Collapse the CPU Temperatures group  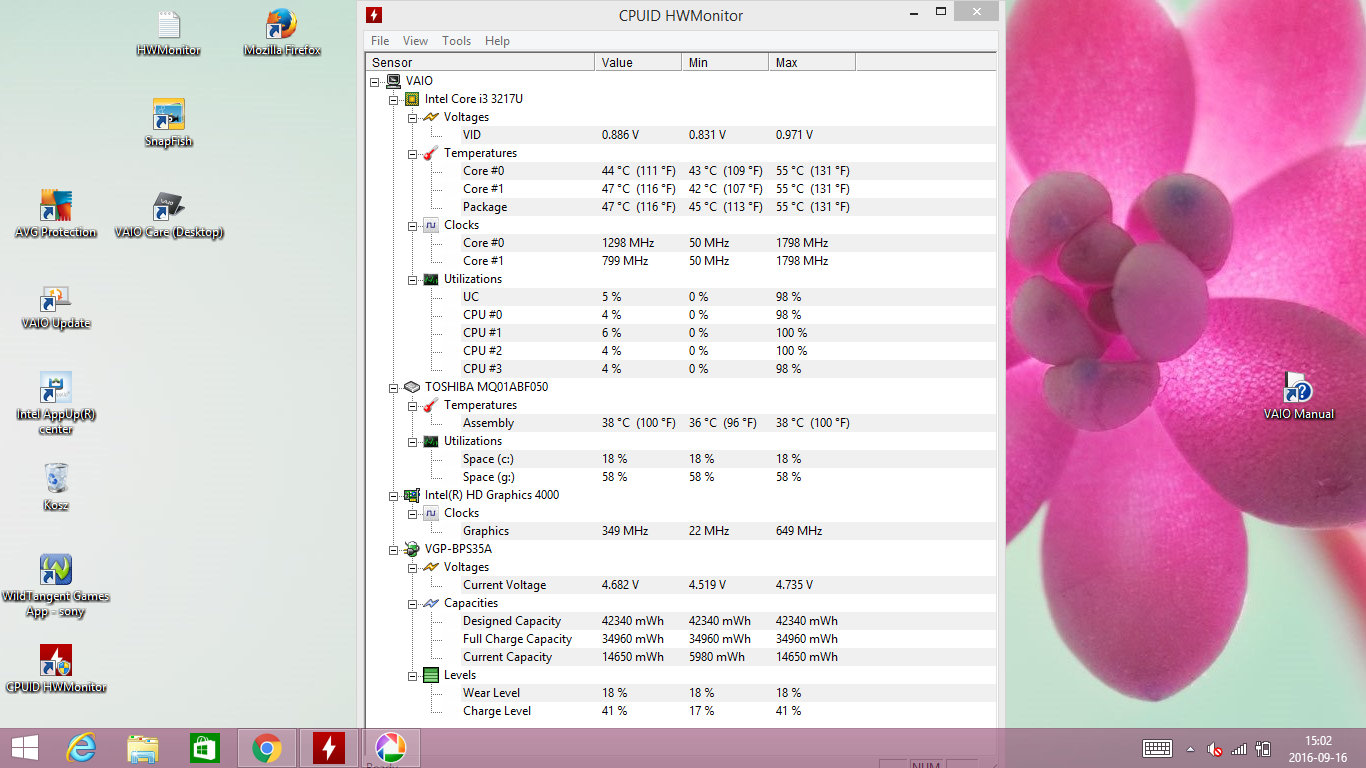click(412, 153)
